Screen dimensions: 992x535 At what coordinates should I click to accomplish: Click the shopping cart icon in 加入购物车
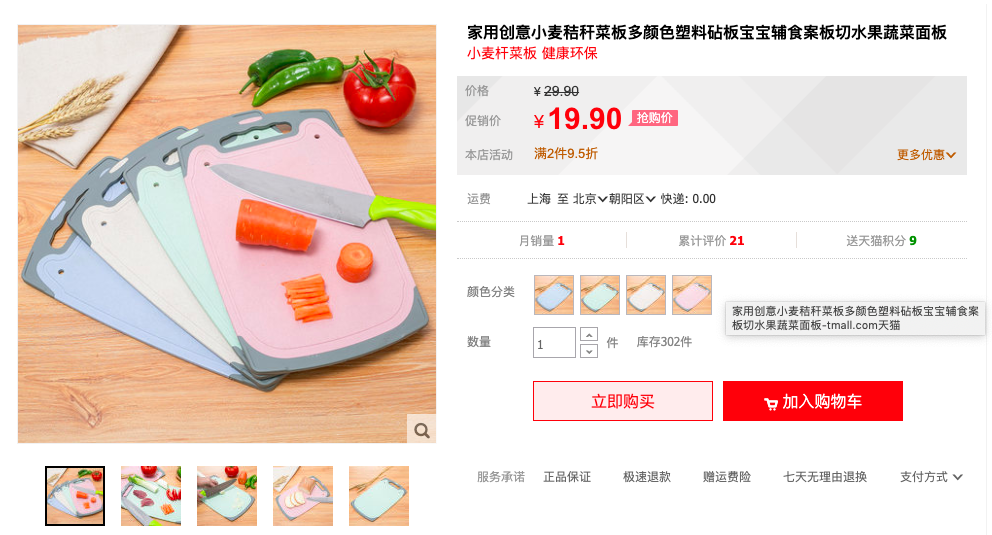pyautogui.click(x=771, y=403)
